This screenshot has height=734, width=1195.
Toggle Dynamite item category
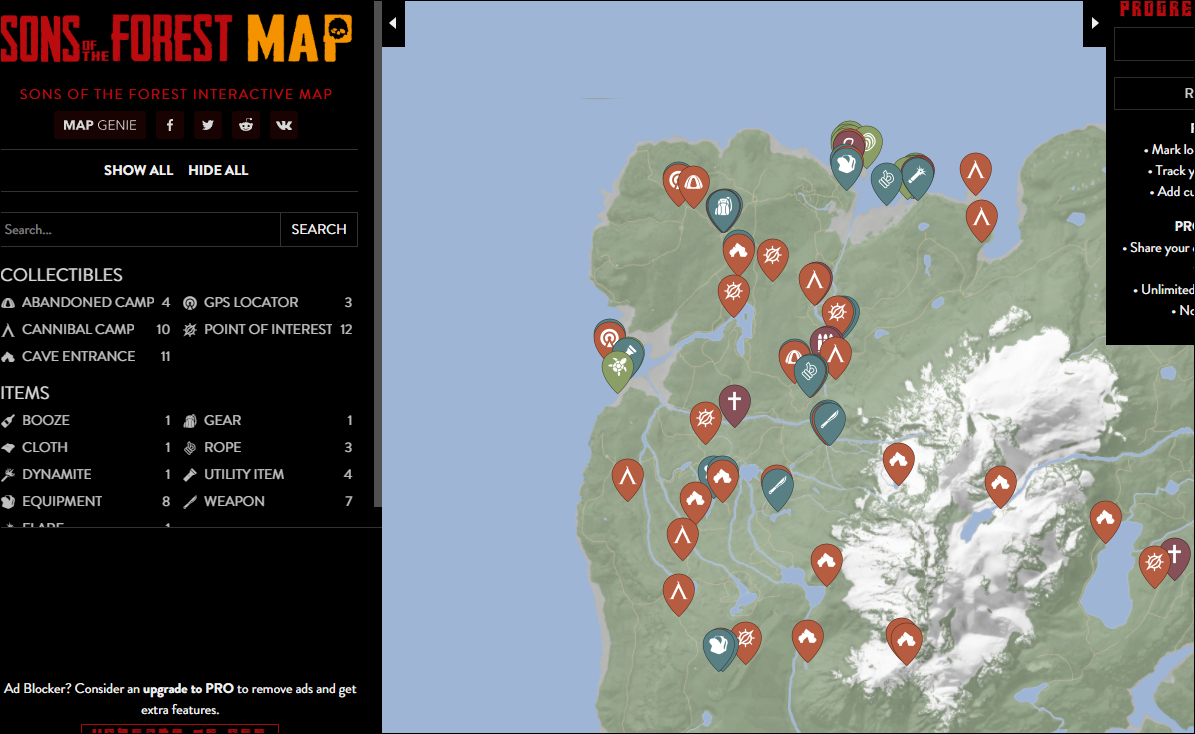(86, 474)
